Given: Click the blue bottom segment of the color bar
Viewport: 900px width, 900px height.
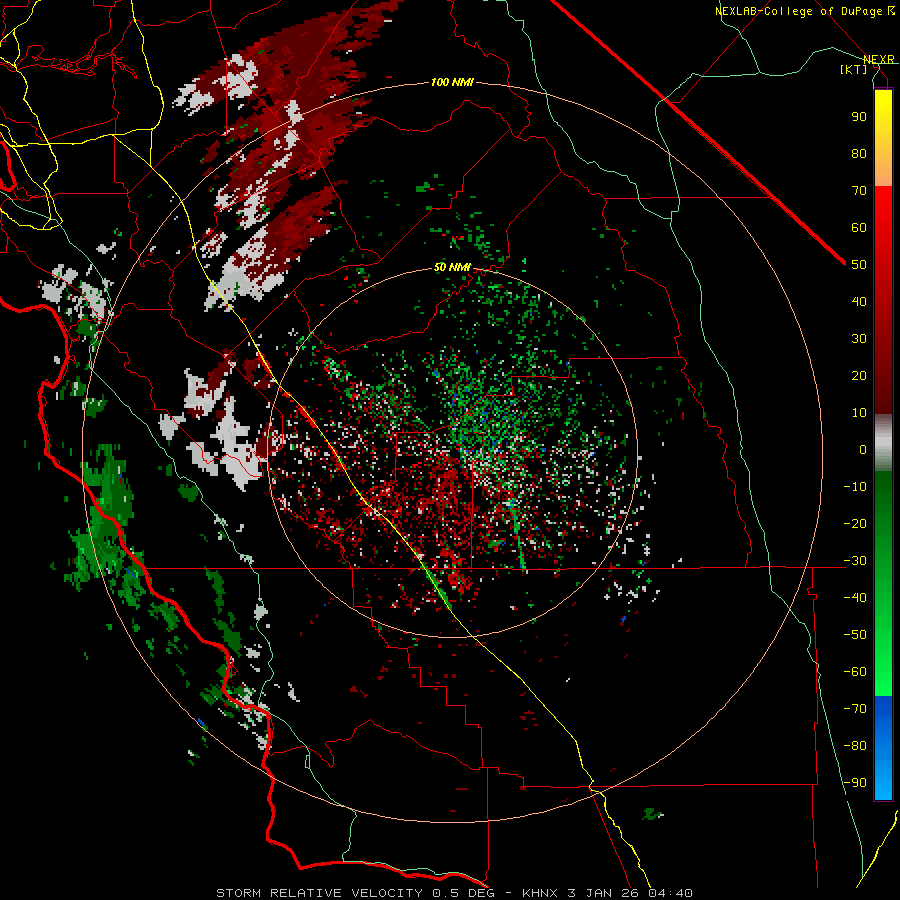Looking at the screenshot, I should click(x=883, y=748).
